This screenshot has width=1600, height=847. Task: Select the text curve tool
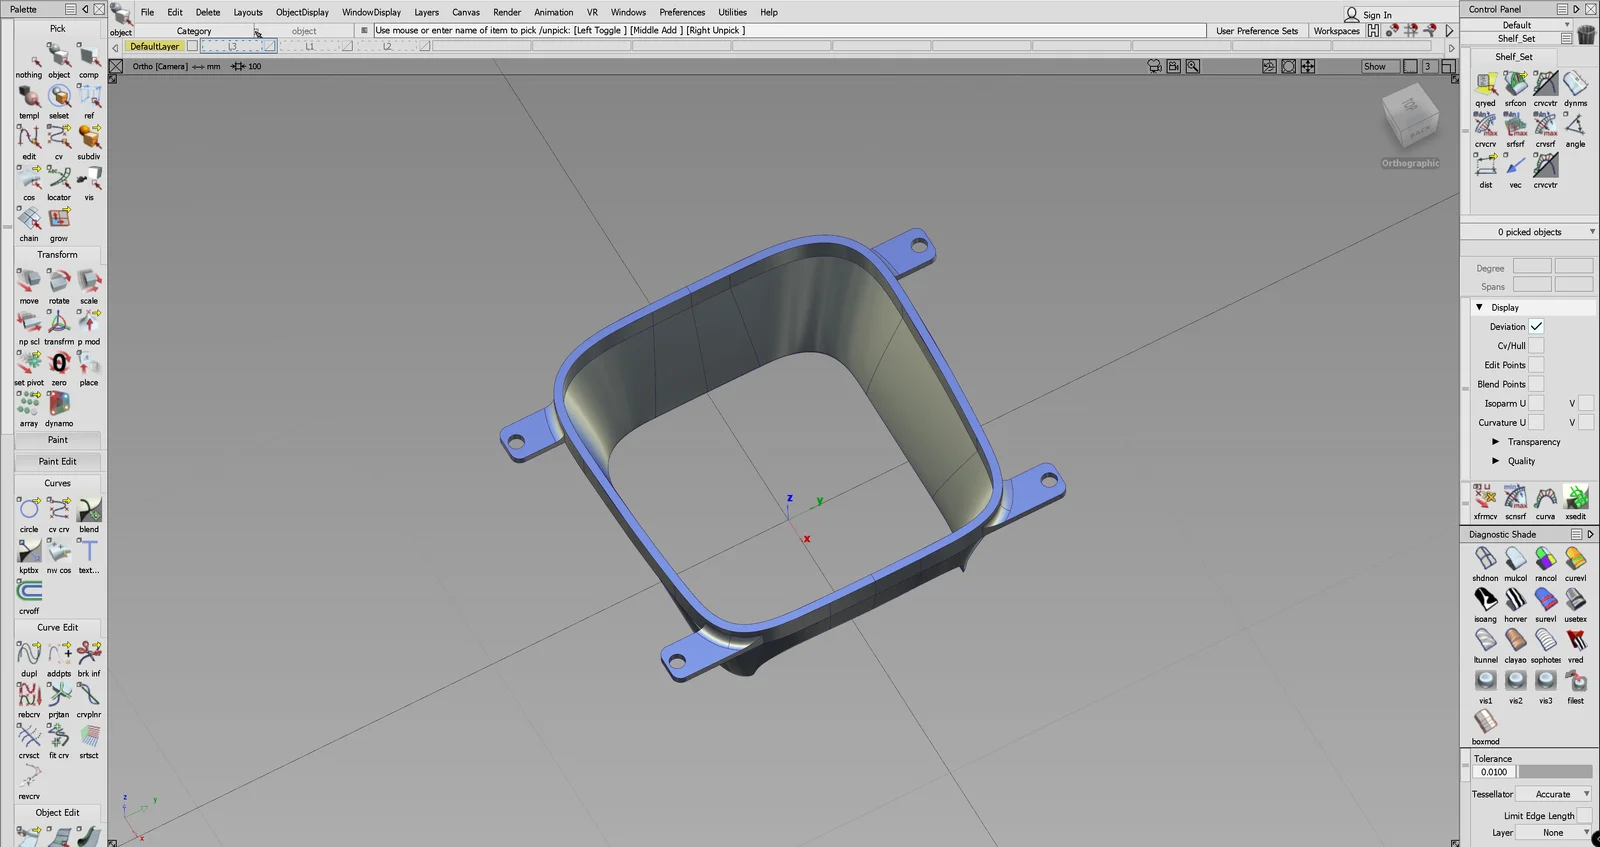coord(89,556)
